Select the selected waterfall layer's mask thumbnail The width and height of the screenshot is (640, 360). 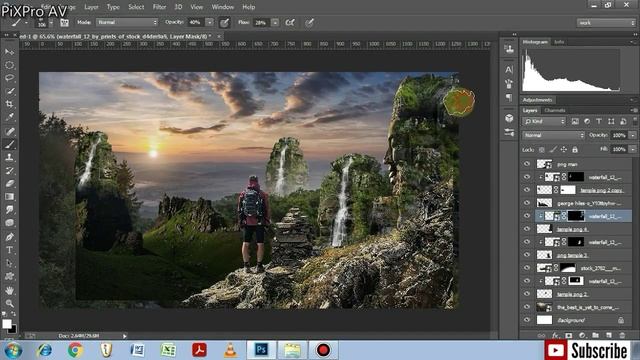(576, 216)
